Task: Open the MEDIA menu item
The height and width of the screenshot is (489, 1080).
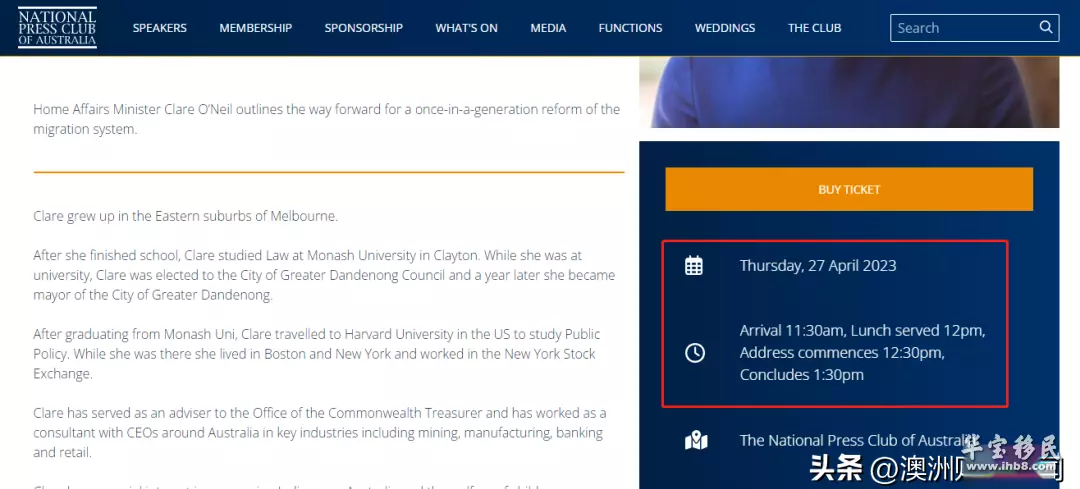Action: point(548,28)
